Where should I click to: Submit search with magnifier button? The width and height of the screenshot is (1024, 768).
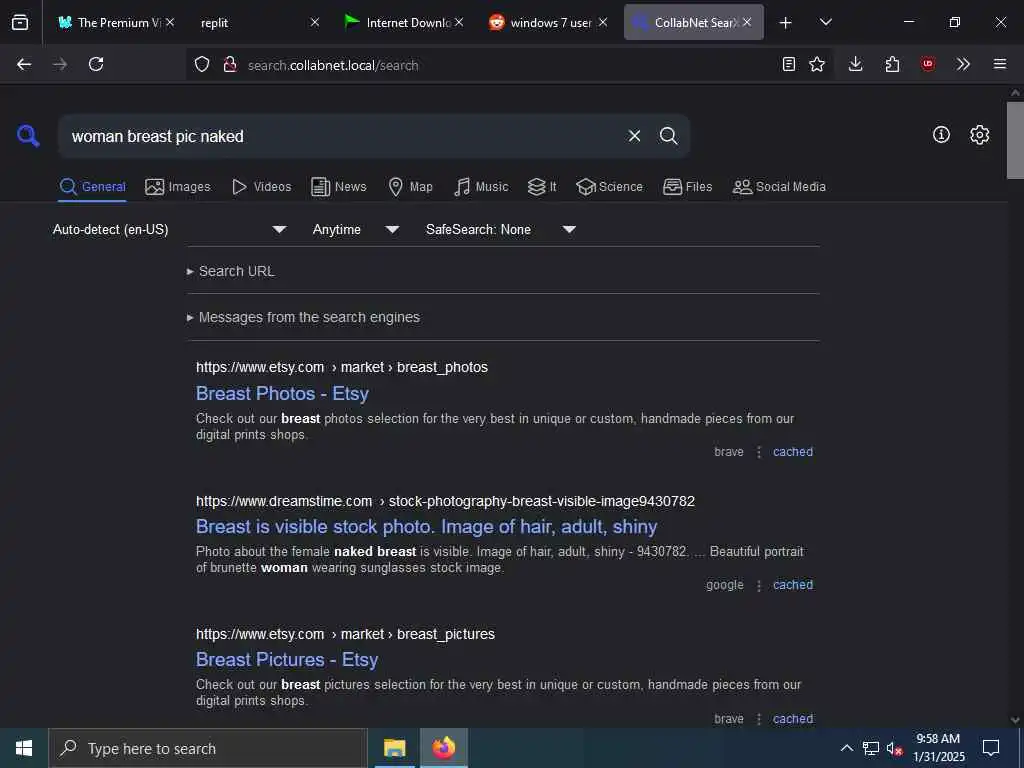tap(668, 136)
